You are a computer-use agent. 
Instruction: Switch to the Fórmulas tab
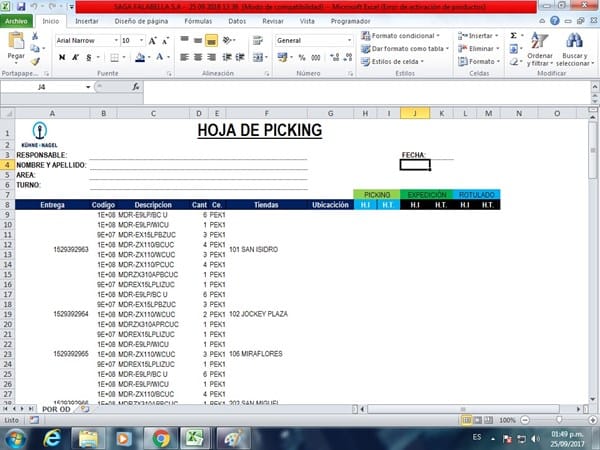coord(198,21)
